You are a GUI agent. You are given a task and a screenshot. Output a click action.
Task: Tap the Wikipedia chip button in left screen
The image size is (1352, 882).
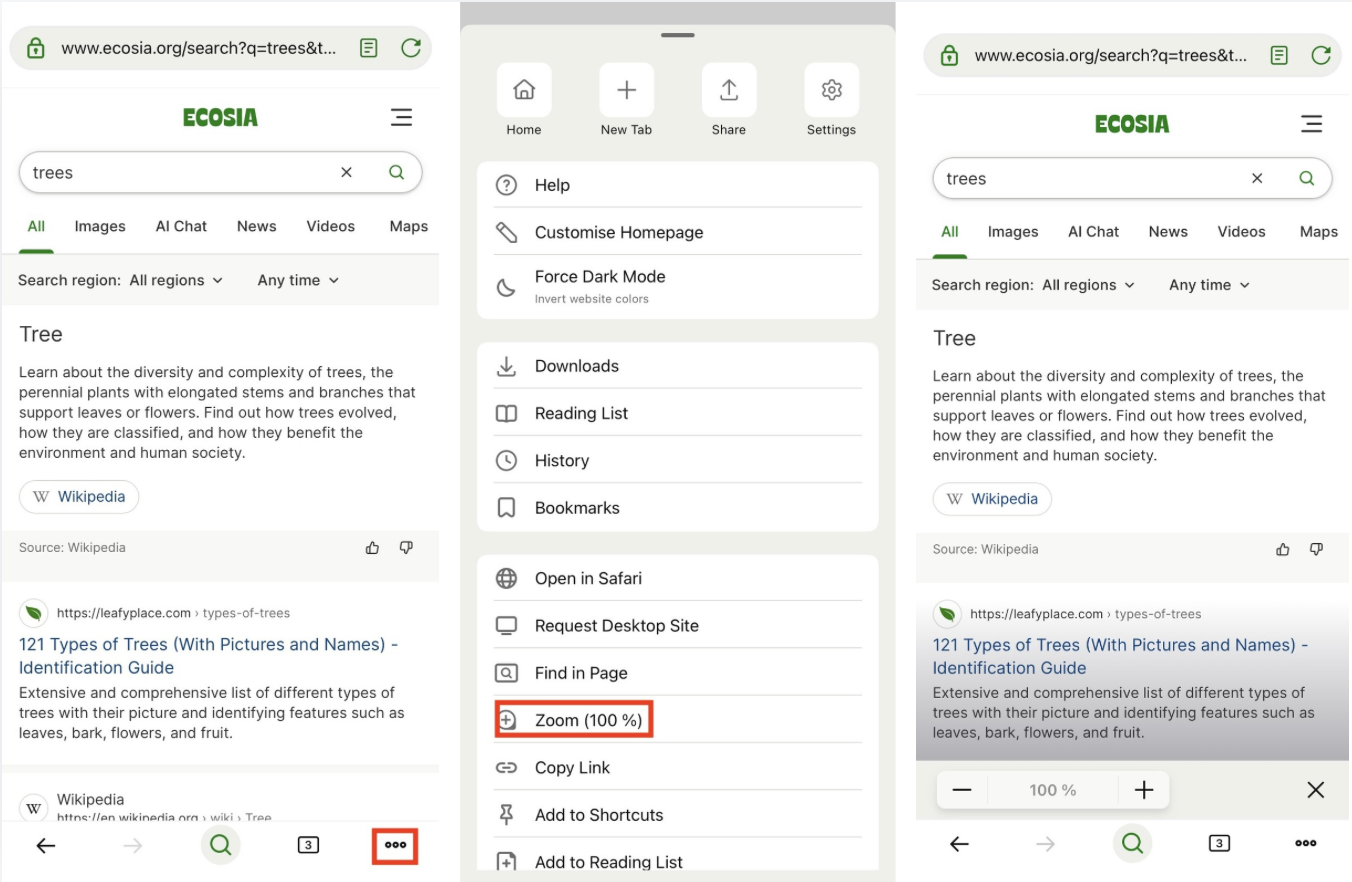[79, 497]
